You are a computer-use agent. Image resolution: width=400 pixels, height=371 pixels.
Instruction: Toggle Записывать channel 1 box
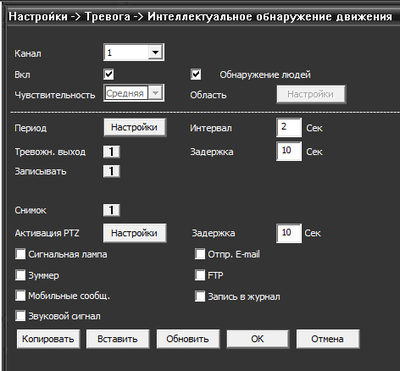111,171
